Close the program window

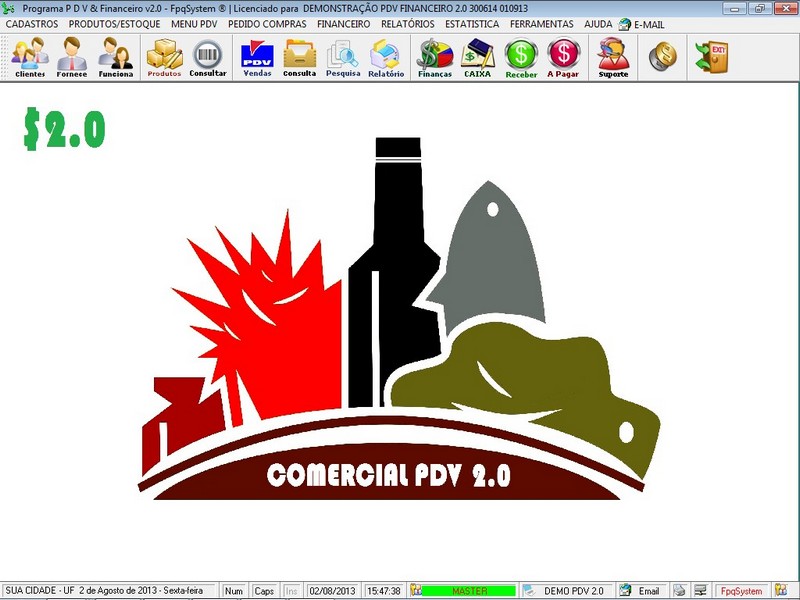[x=786, y=8]
